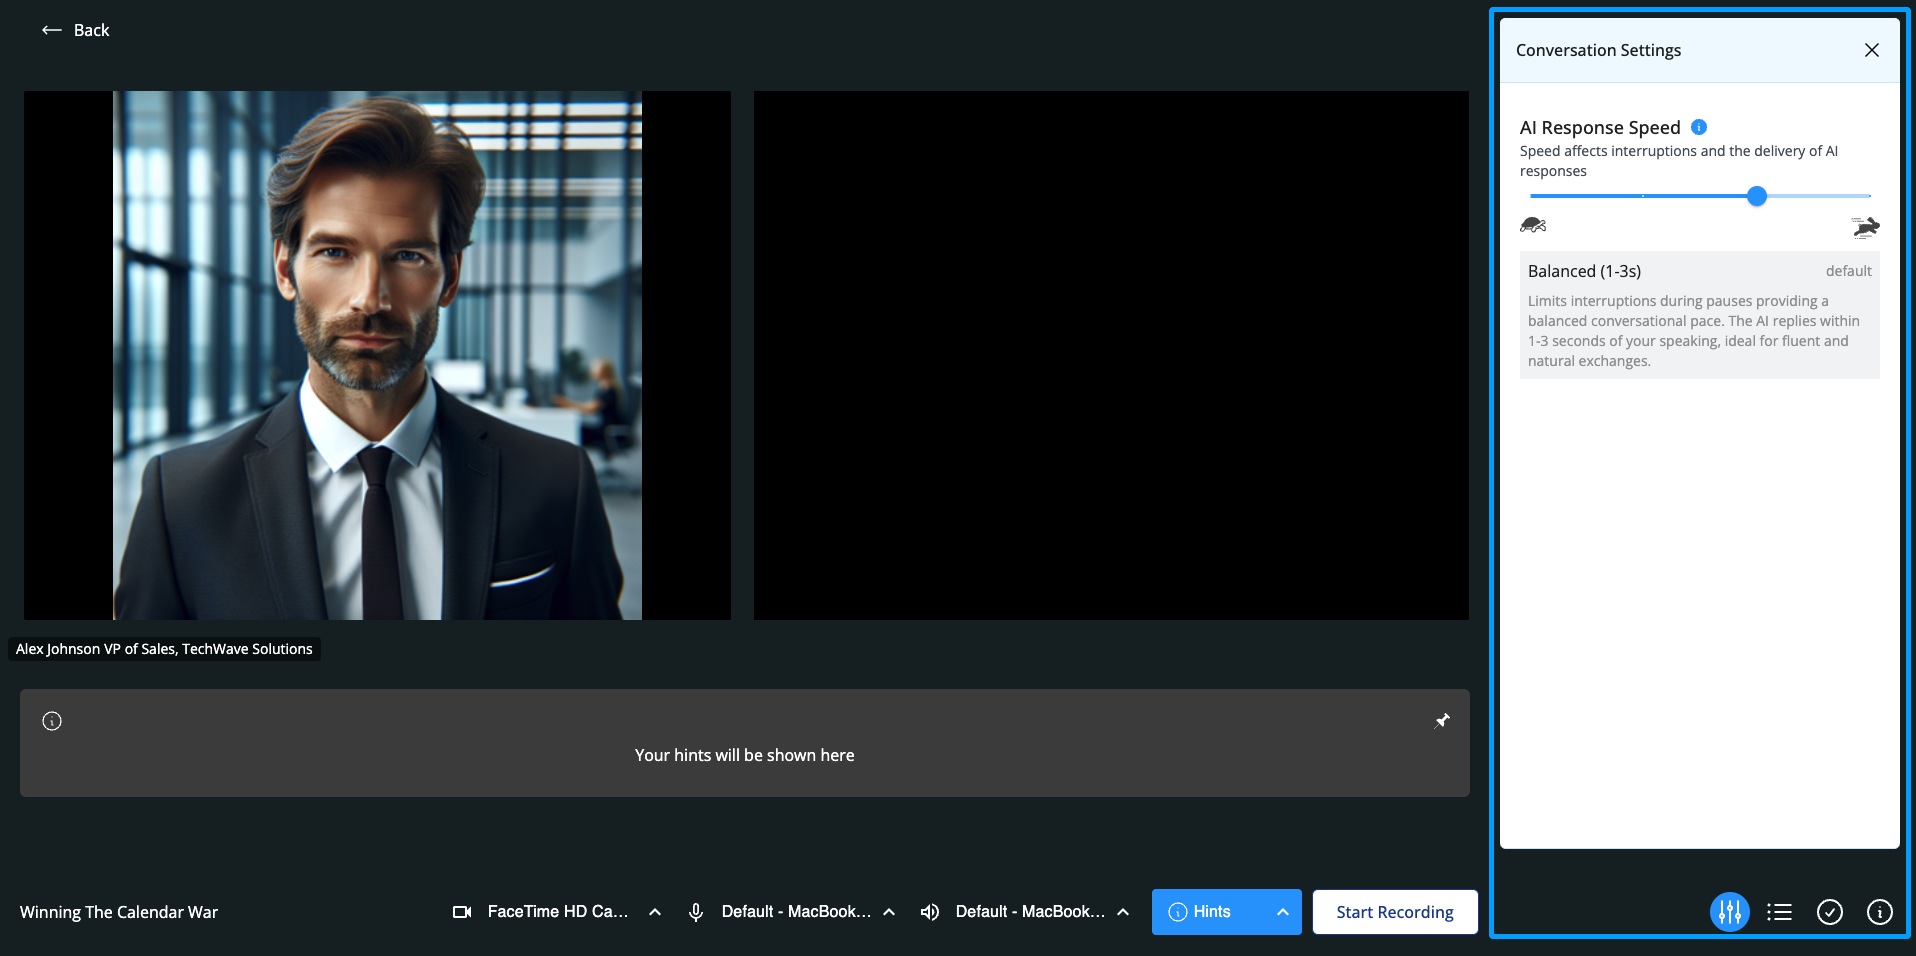
Task: Expand the microphone device dropdown chevron
Action: point(889,912)
